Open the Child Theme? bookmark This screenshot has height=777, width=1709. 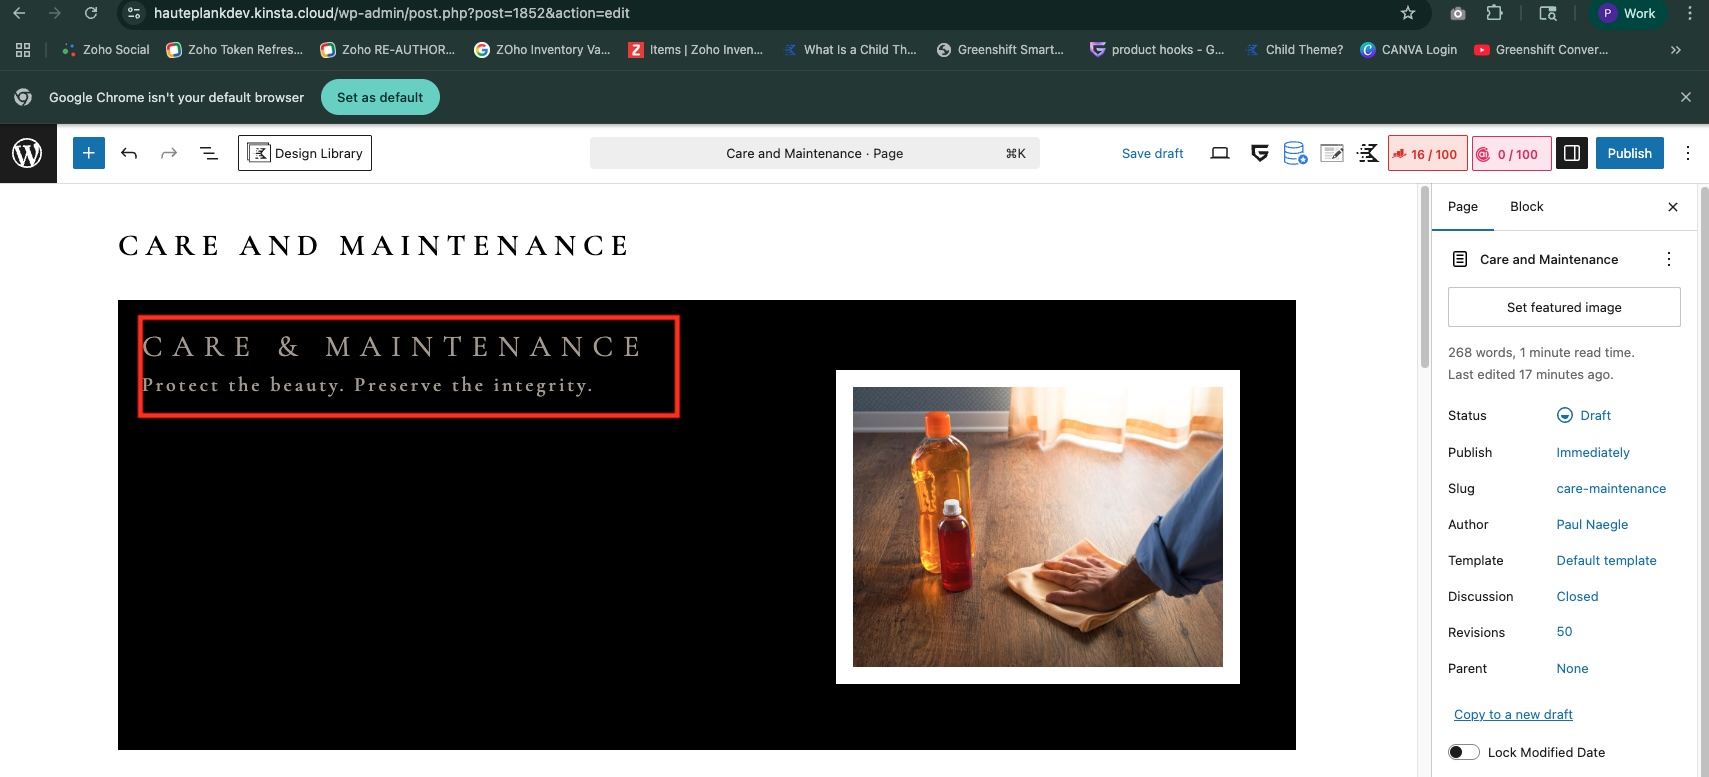(x=1294, y=49)
